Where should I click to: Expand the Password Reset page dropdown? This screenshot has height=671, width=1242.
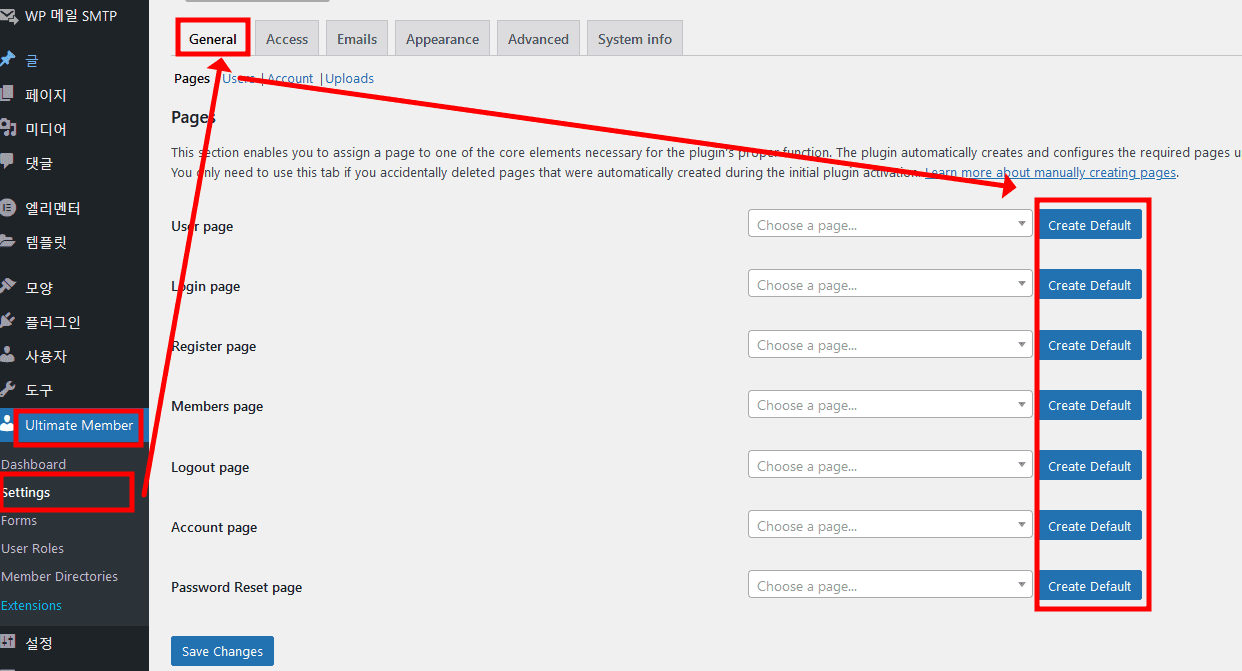coord(890,586)
